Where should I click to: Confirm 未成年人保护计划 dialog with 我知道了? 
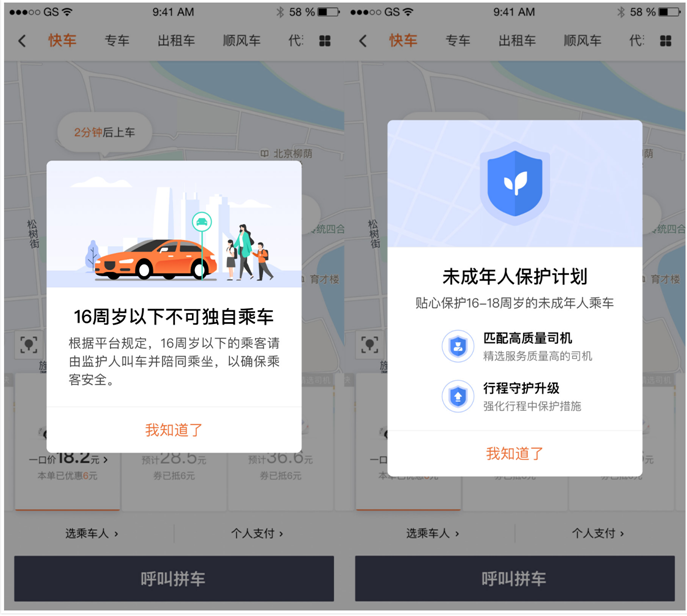[515, 453]
